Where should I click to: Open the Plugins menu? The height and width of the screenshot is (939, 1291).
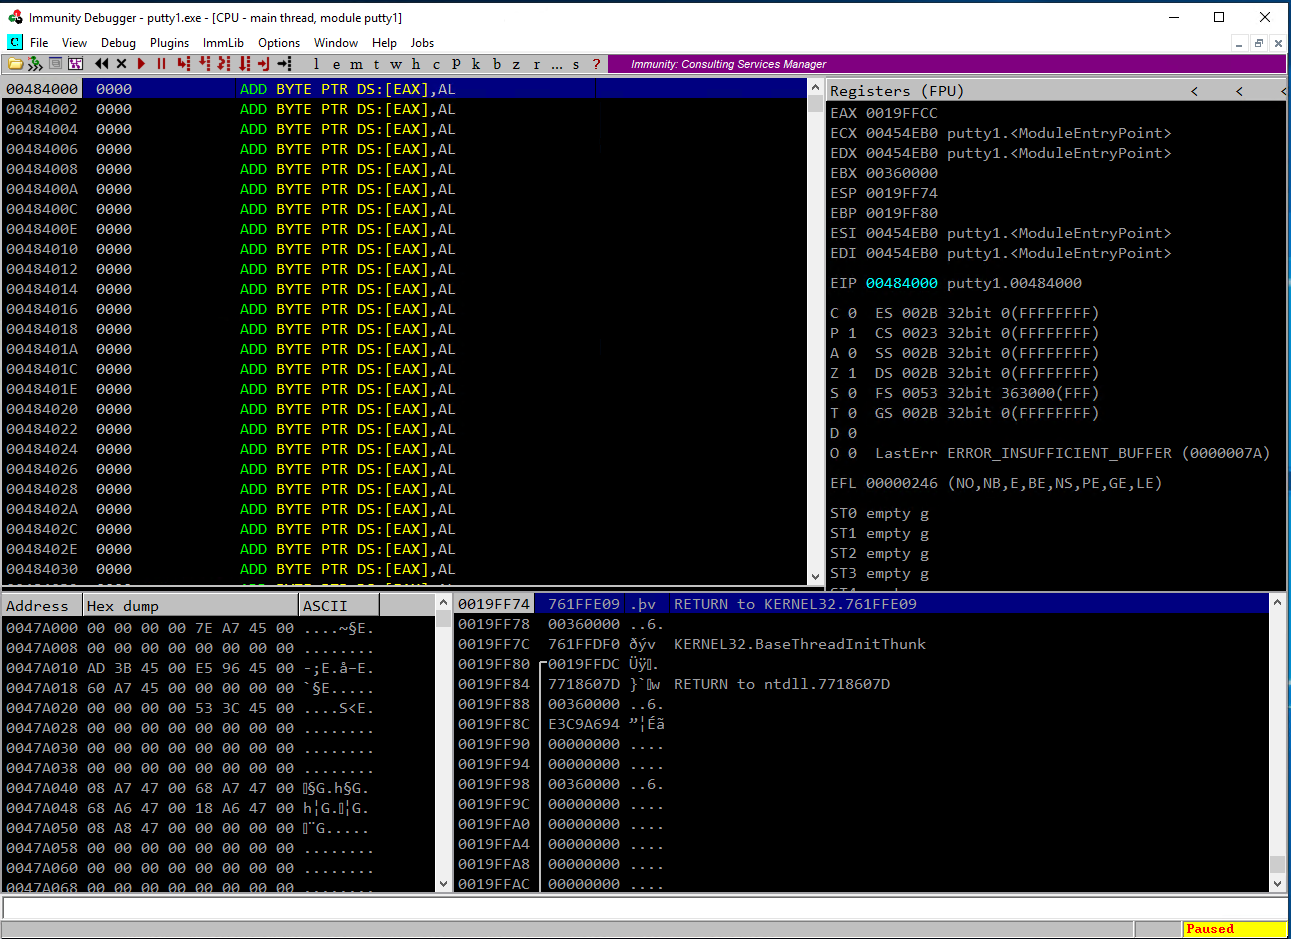tap(169, 43)
